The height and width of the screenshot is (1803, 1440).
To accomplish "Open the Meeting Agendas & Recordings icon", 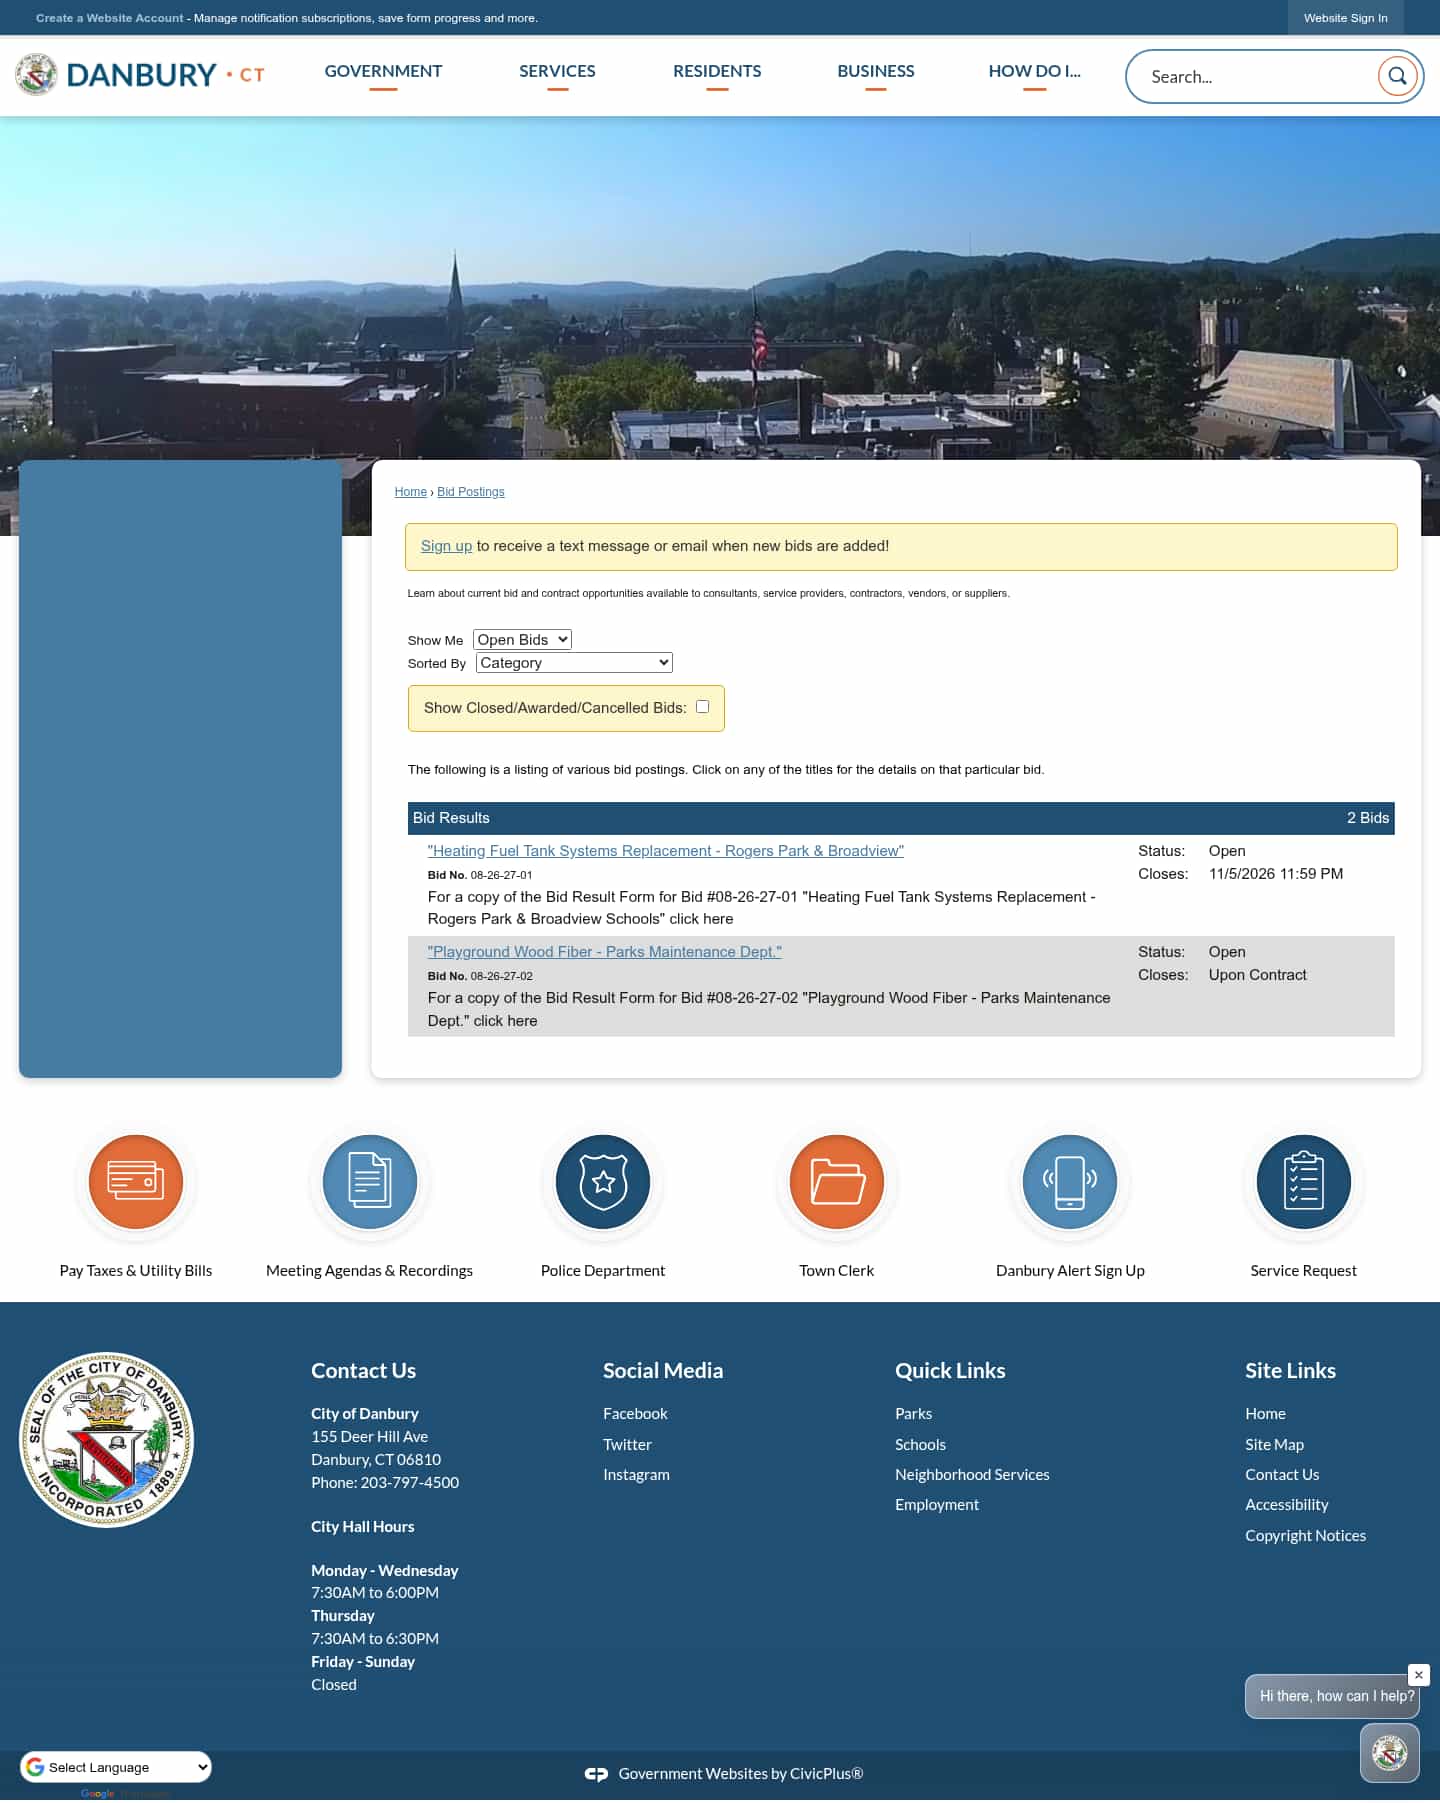I will [x=370, y=1181].
